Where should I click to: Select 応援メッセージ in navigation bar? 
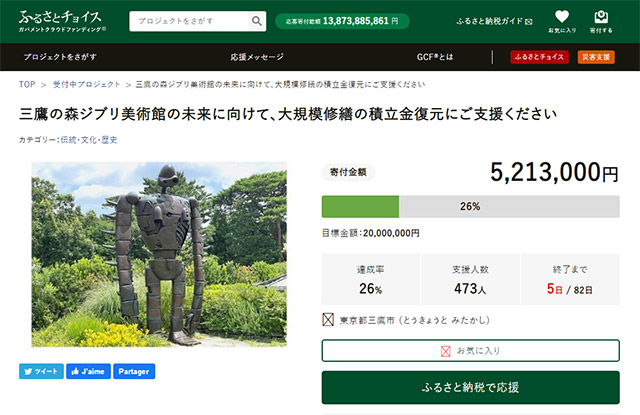point(257,57)
